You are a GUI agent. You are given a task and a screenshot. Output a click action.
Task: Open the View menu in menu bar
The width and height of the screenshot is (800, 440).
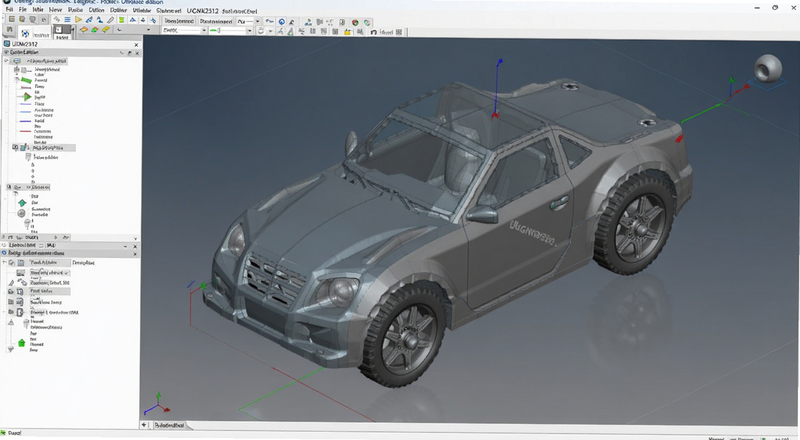click(55, 10)
